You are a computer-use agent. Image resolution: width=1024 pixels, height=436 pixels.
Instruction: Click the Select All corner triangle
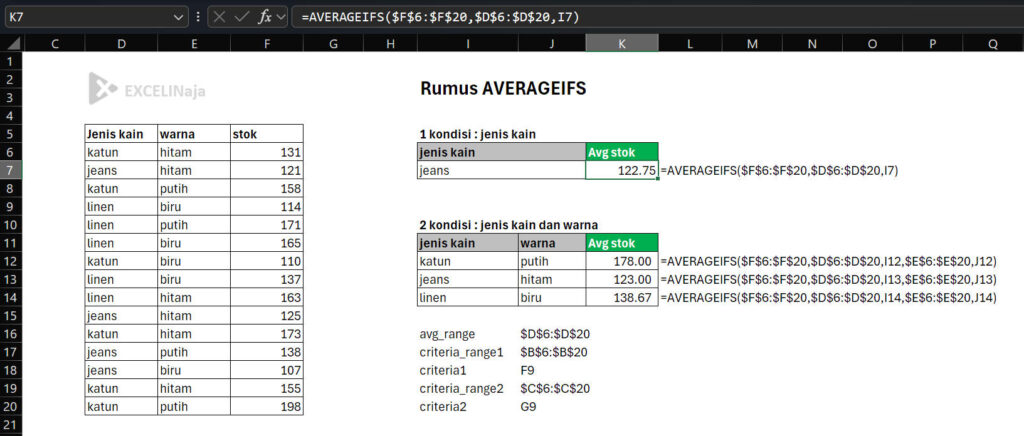tap(13, 43)
